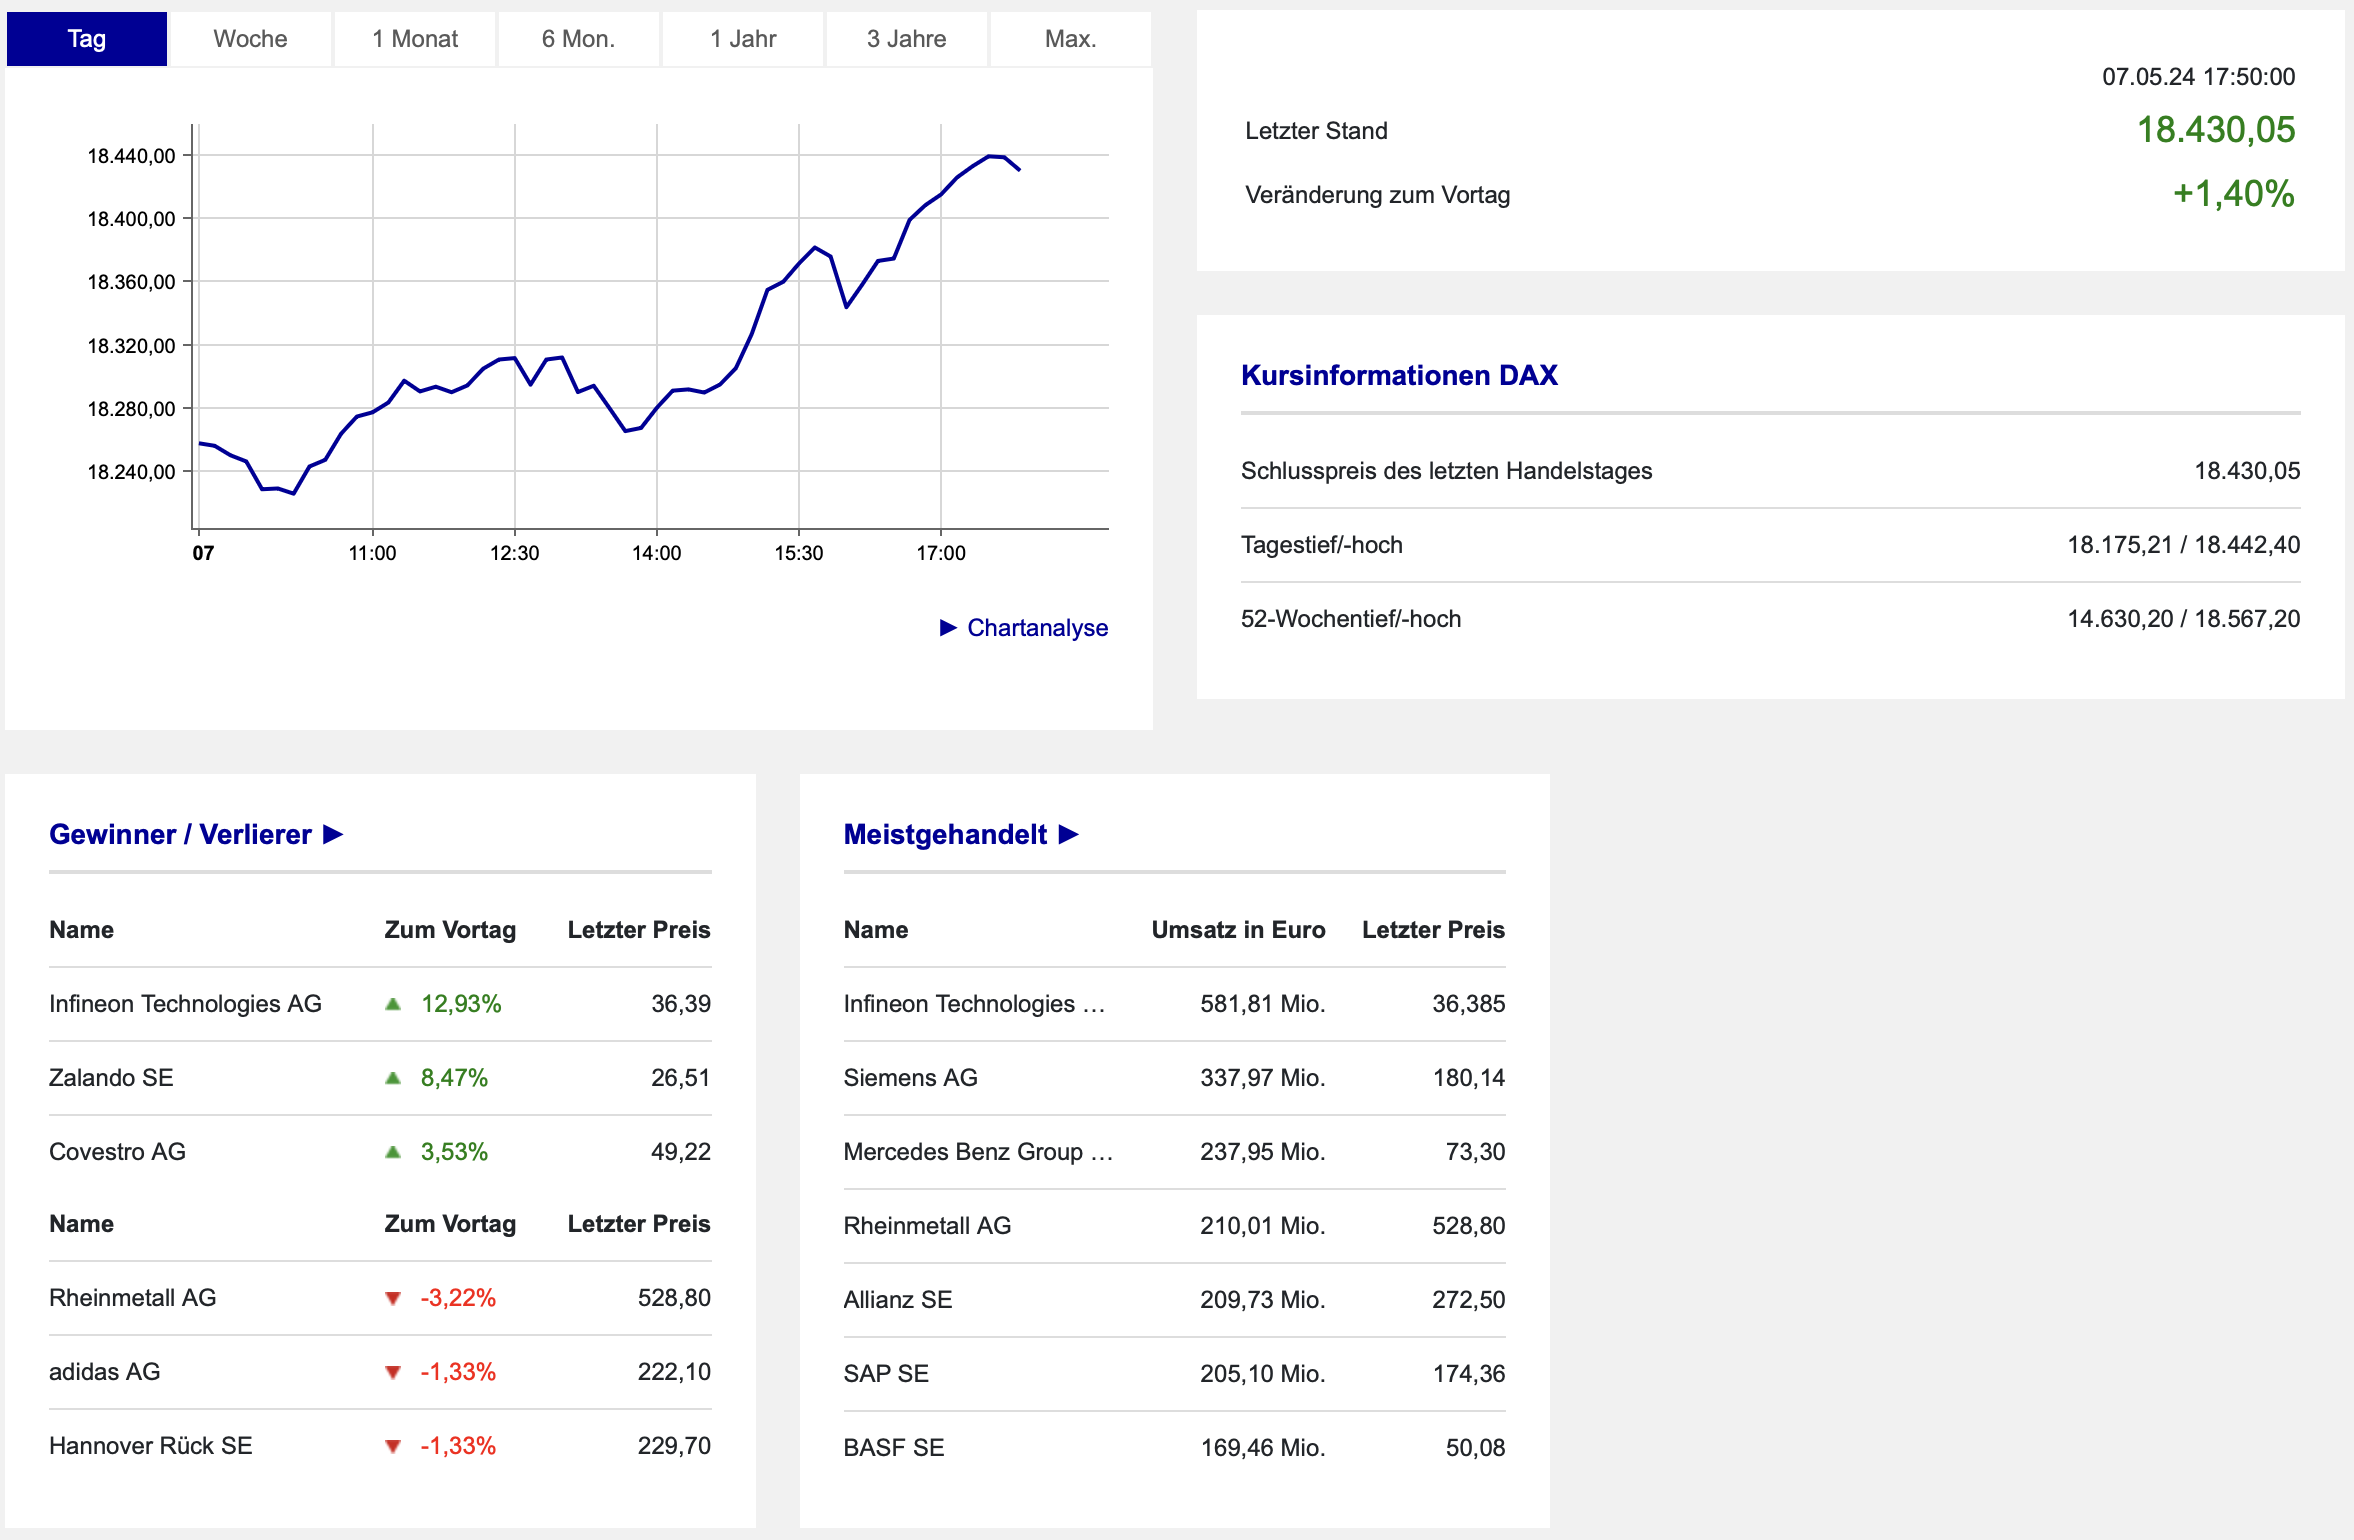The height and width of the screenshot is (1540, 2354).
Task: Show the 6 Mon. chart view
Action: pyautogui.click(x=578, y=39)
